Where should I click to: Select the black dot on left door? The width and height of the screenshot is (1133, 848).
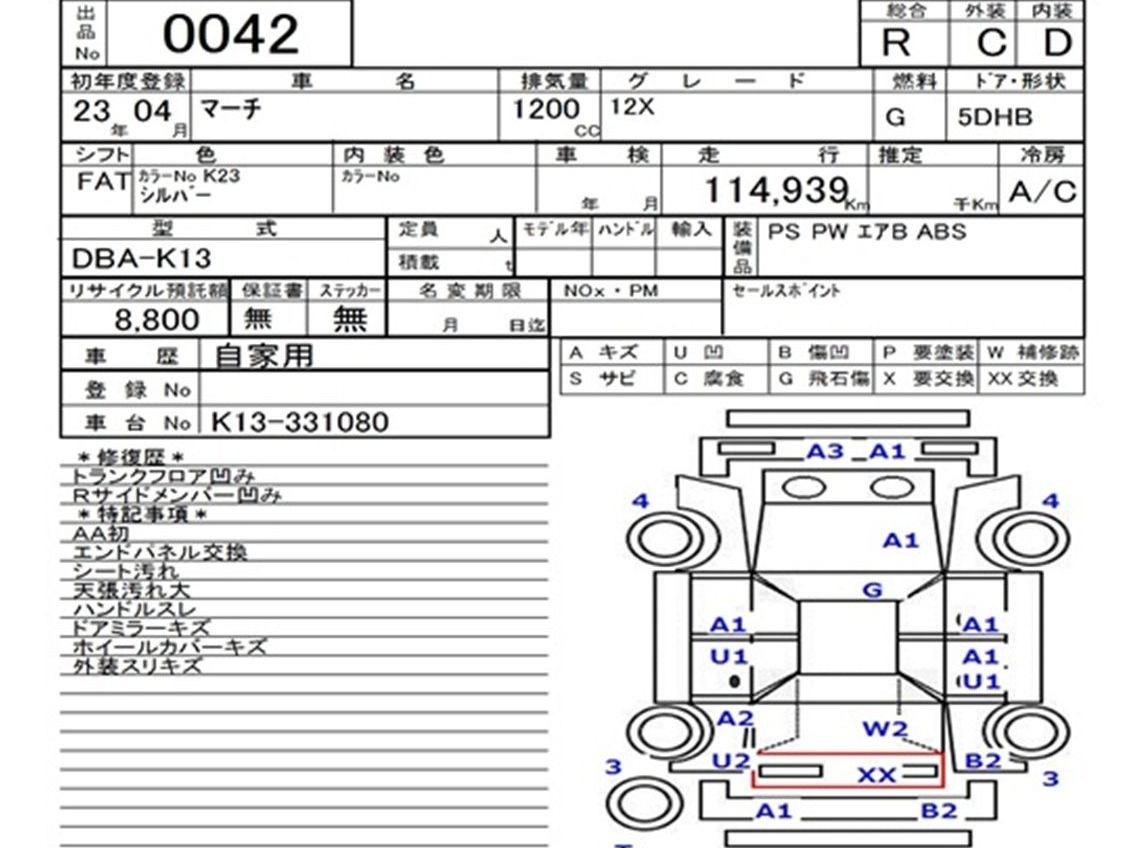tap(735, 681)
